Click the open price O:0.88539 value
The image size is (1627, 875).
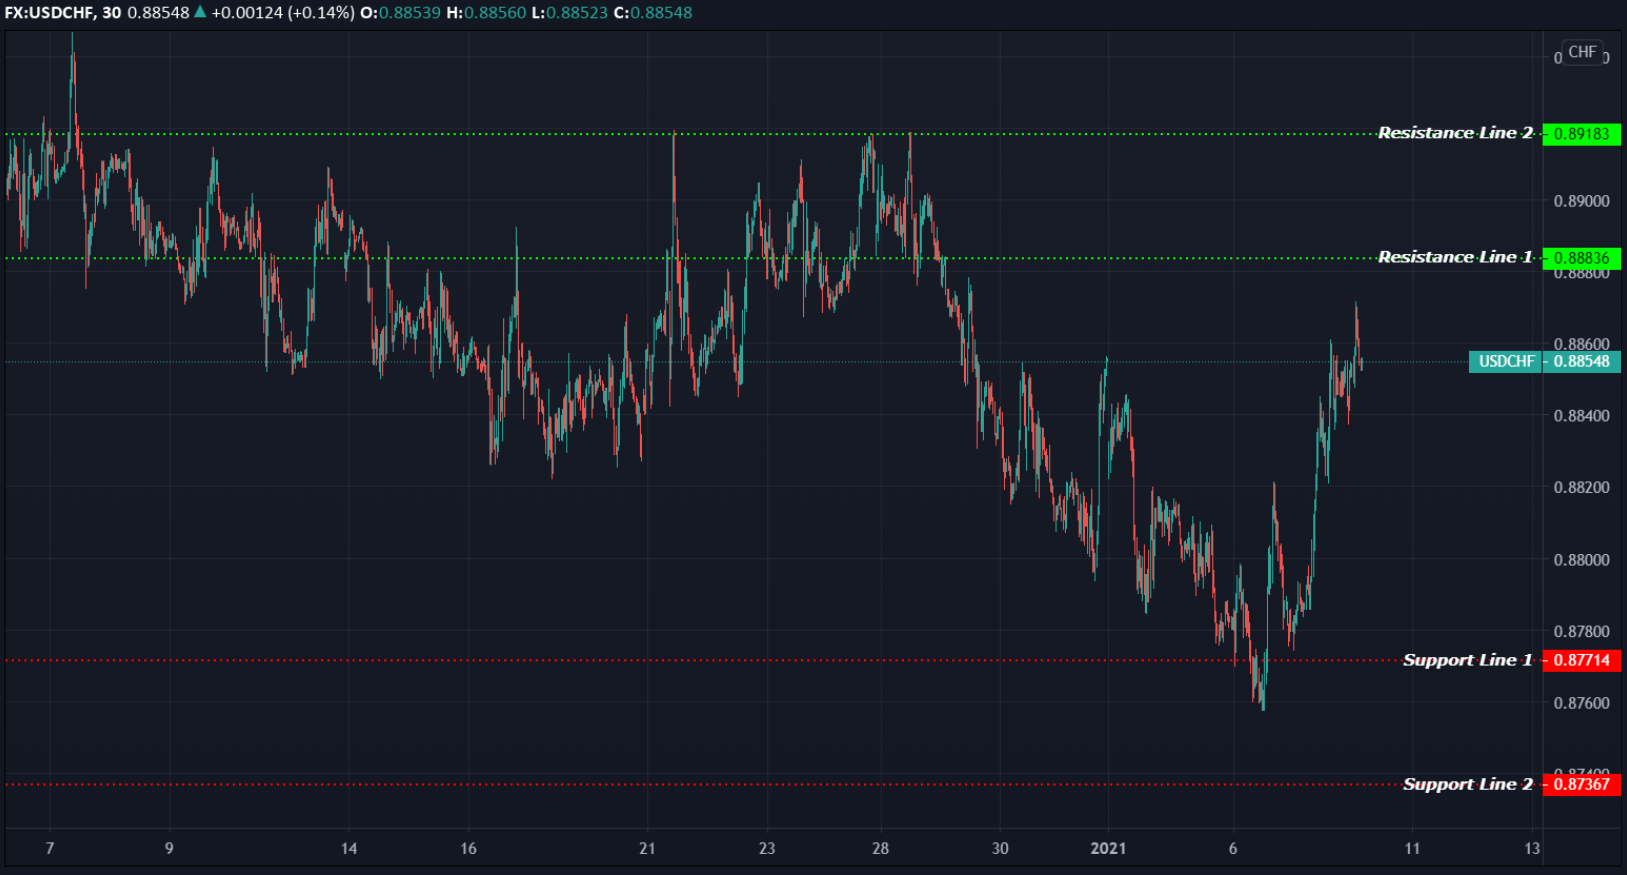400,13
